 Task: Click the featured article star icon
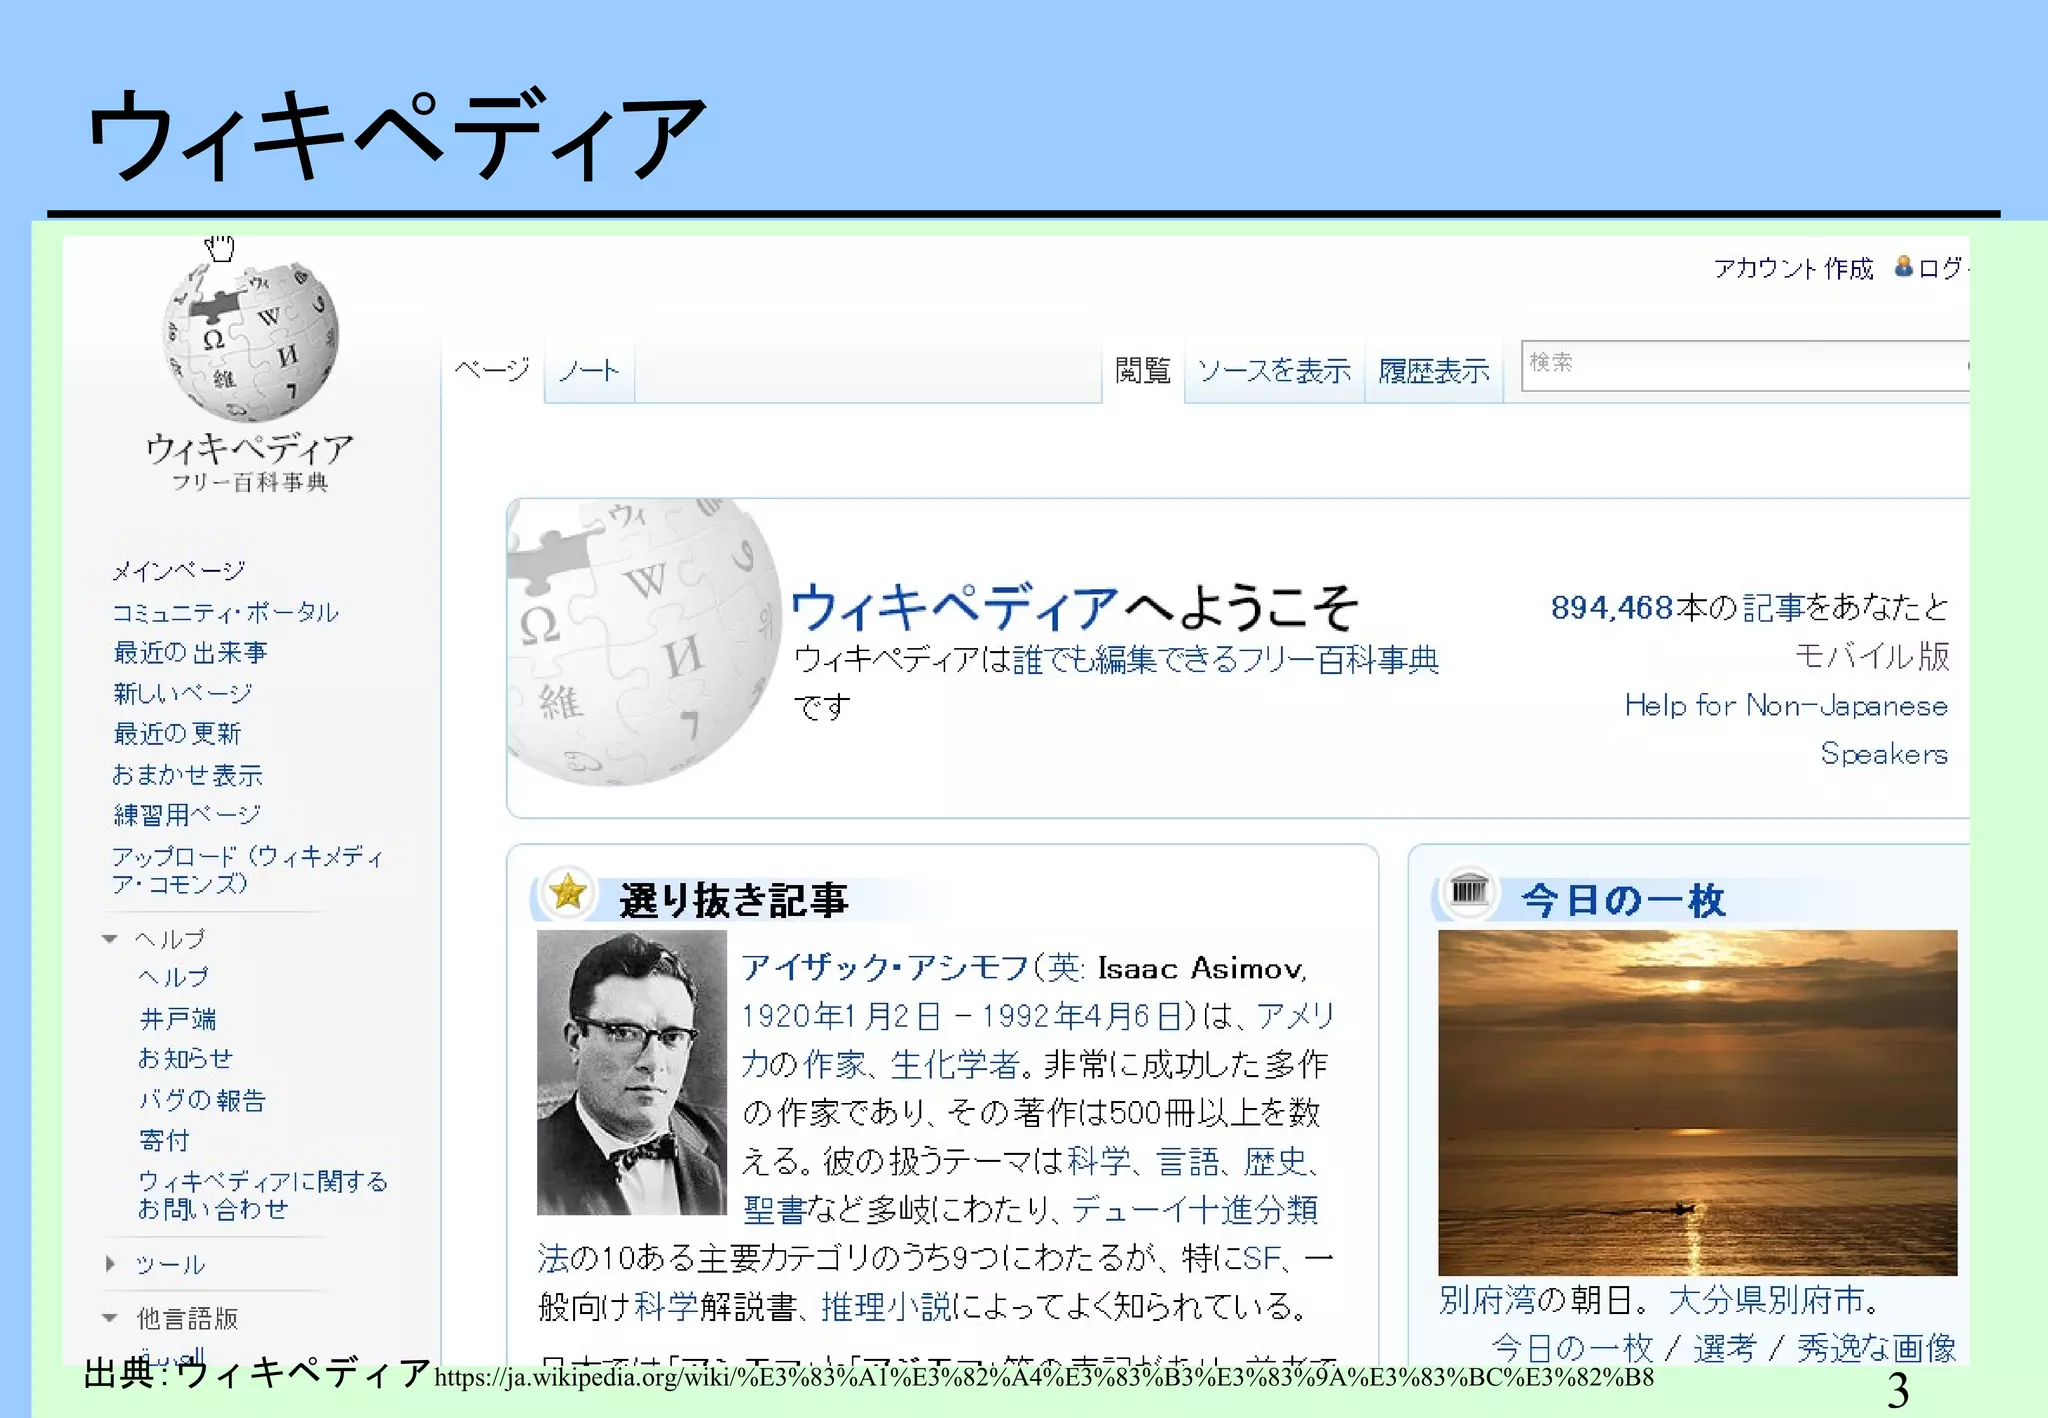(x=568, y=891)
